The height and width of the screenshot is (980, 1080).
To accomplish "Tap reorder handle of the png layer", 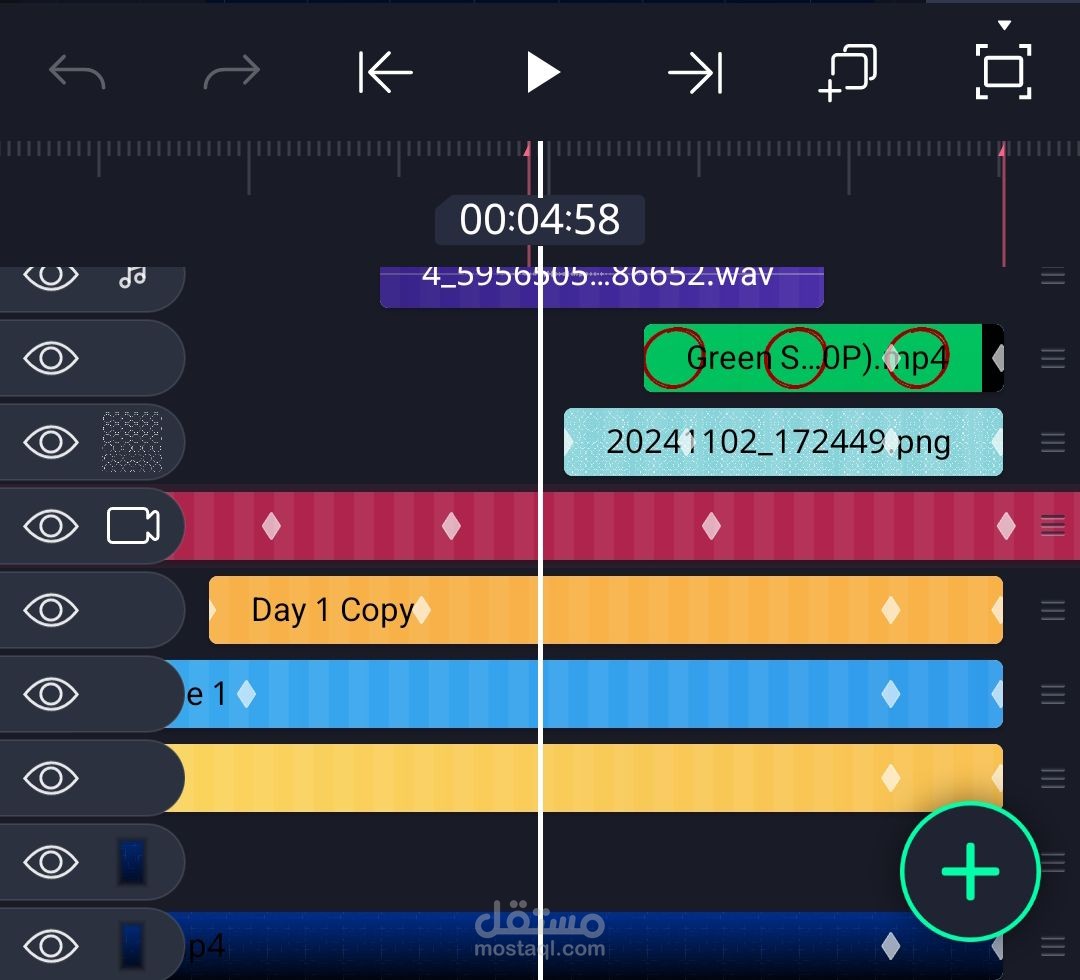I will pyautogui.click(x=1052, y=442).
